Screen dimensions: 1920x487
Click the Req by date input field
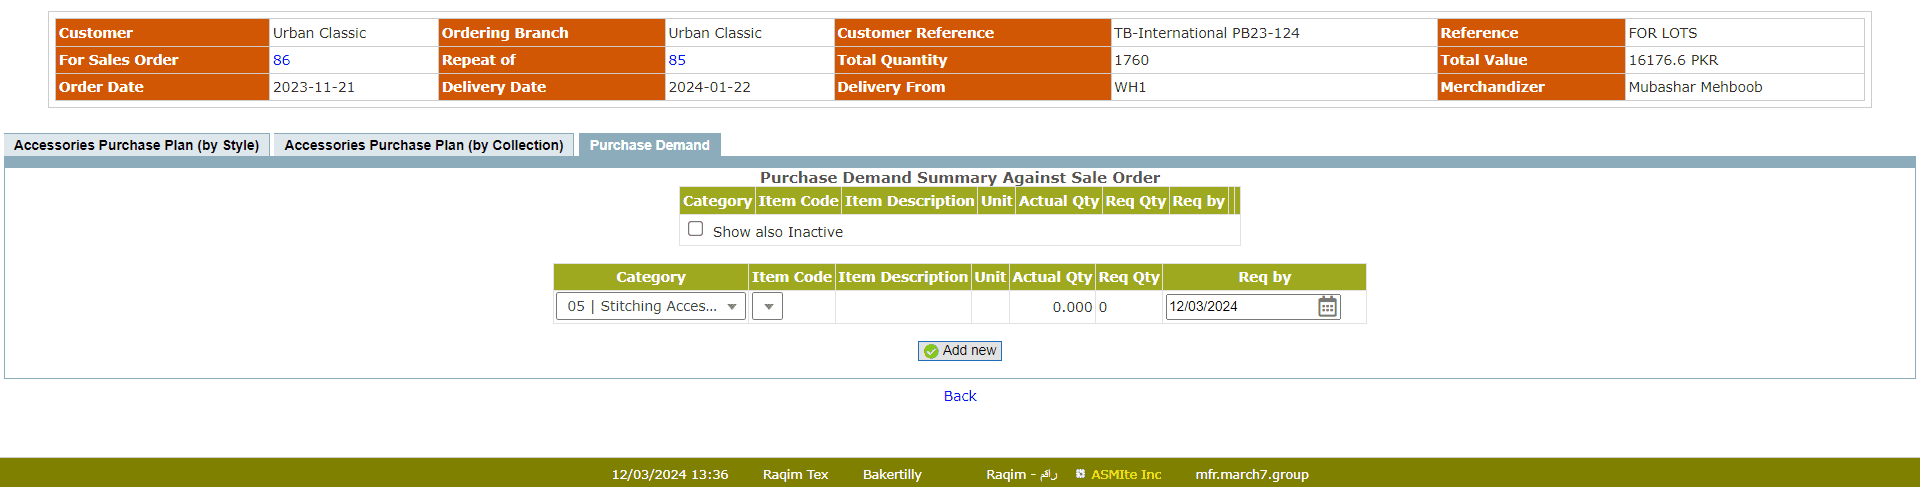1240,307
